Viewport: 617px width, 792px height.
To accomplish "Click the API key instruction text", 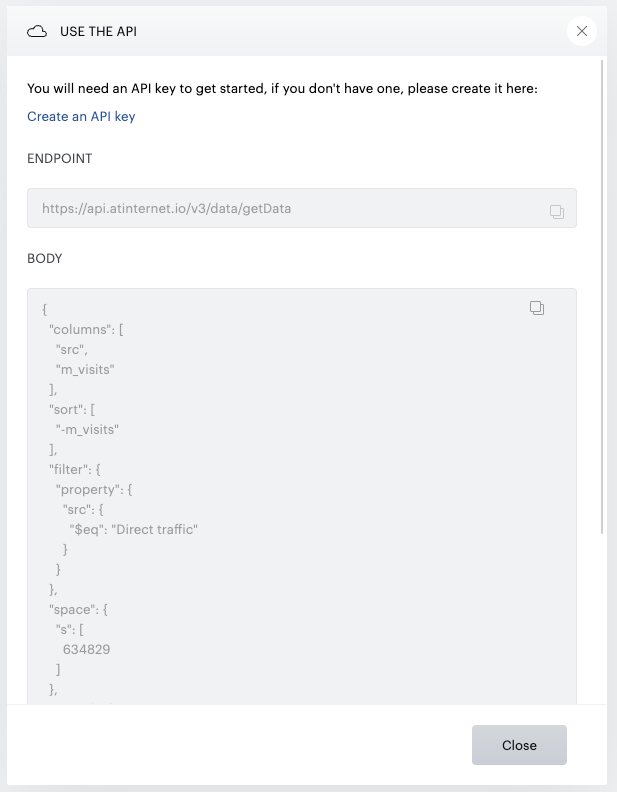I will [x=282, y=89].
